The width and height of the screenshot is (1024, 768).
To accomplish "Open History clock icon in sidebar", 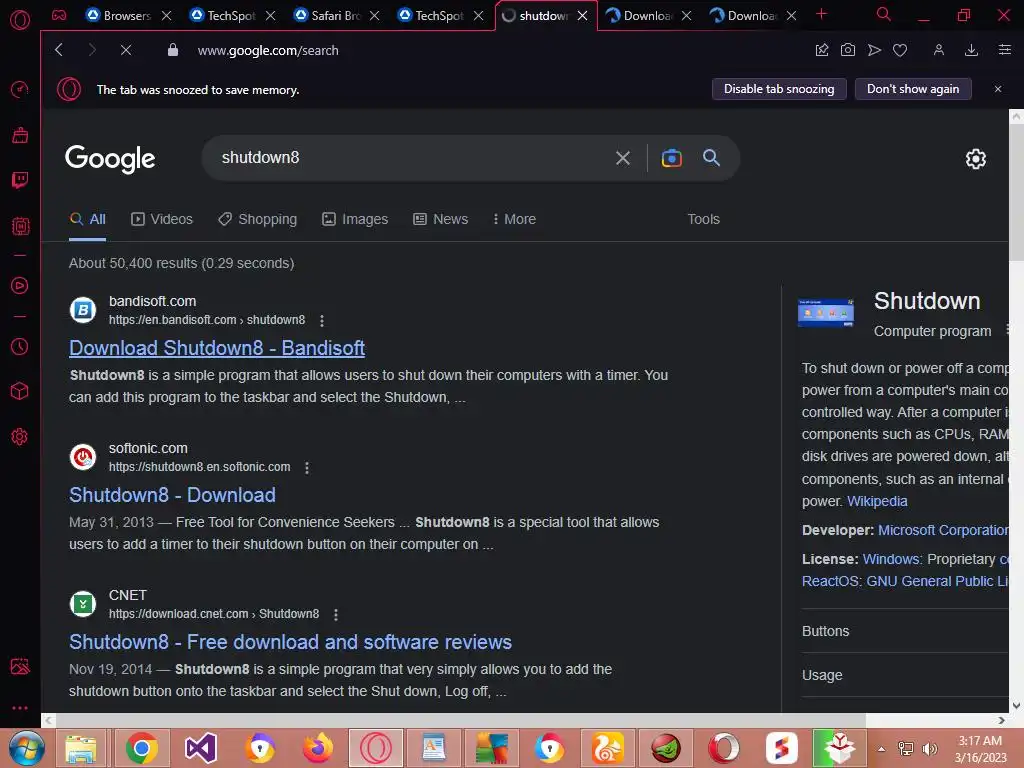I will point(20,346).
